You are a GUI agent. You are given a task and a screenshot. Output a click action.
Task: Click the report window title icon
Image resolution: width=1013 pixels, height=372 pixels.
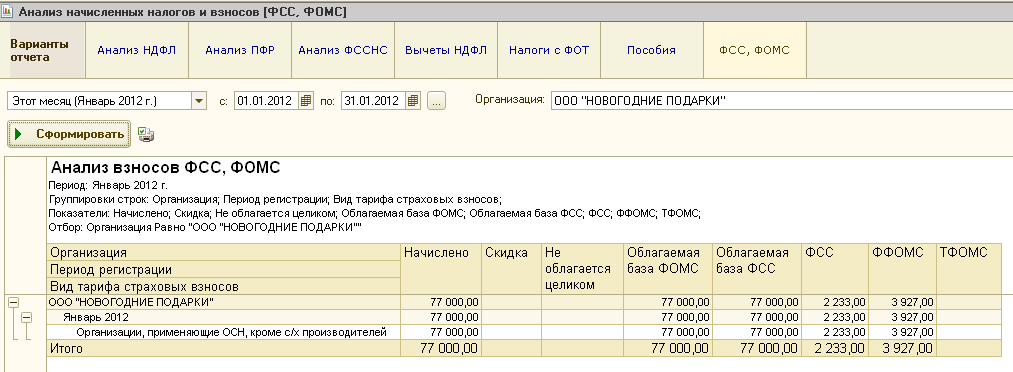pos(8,12)
